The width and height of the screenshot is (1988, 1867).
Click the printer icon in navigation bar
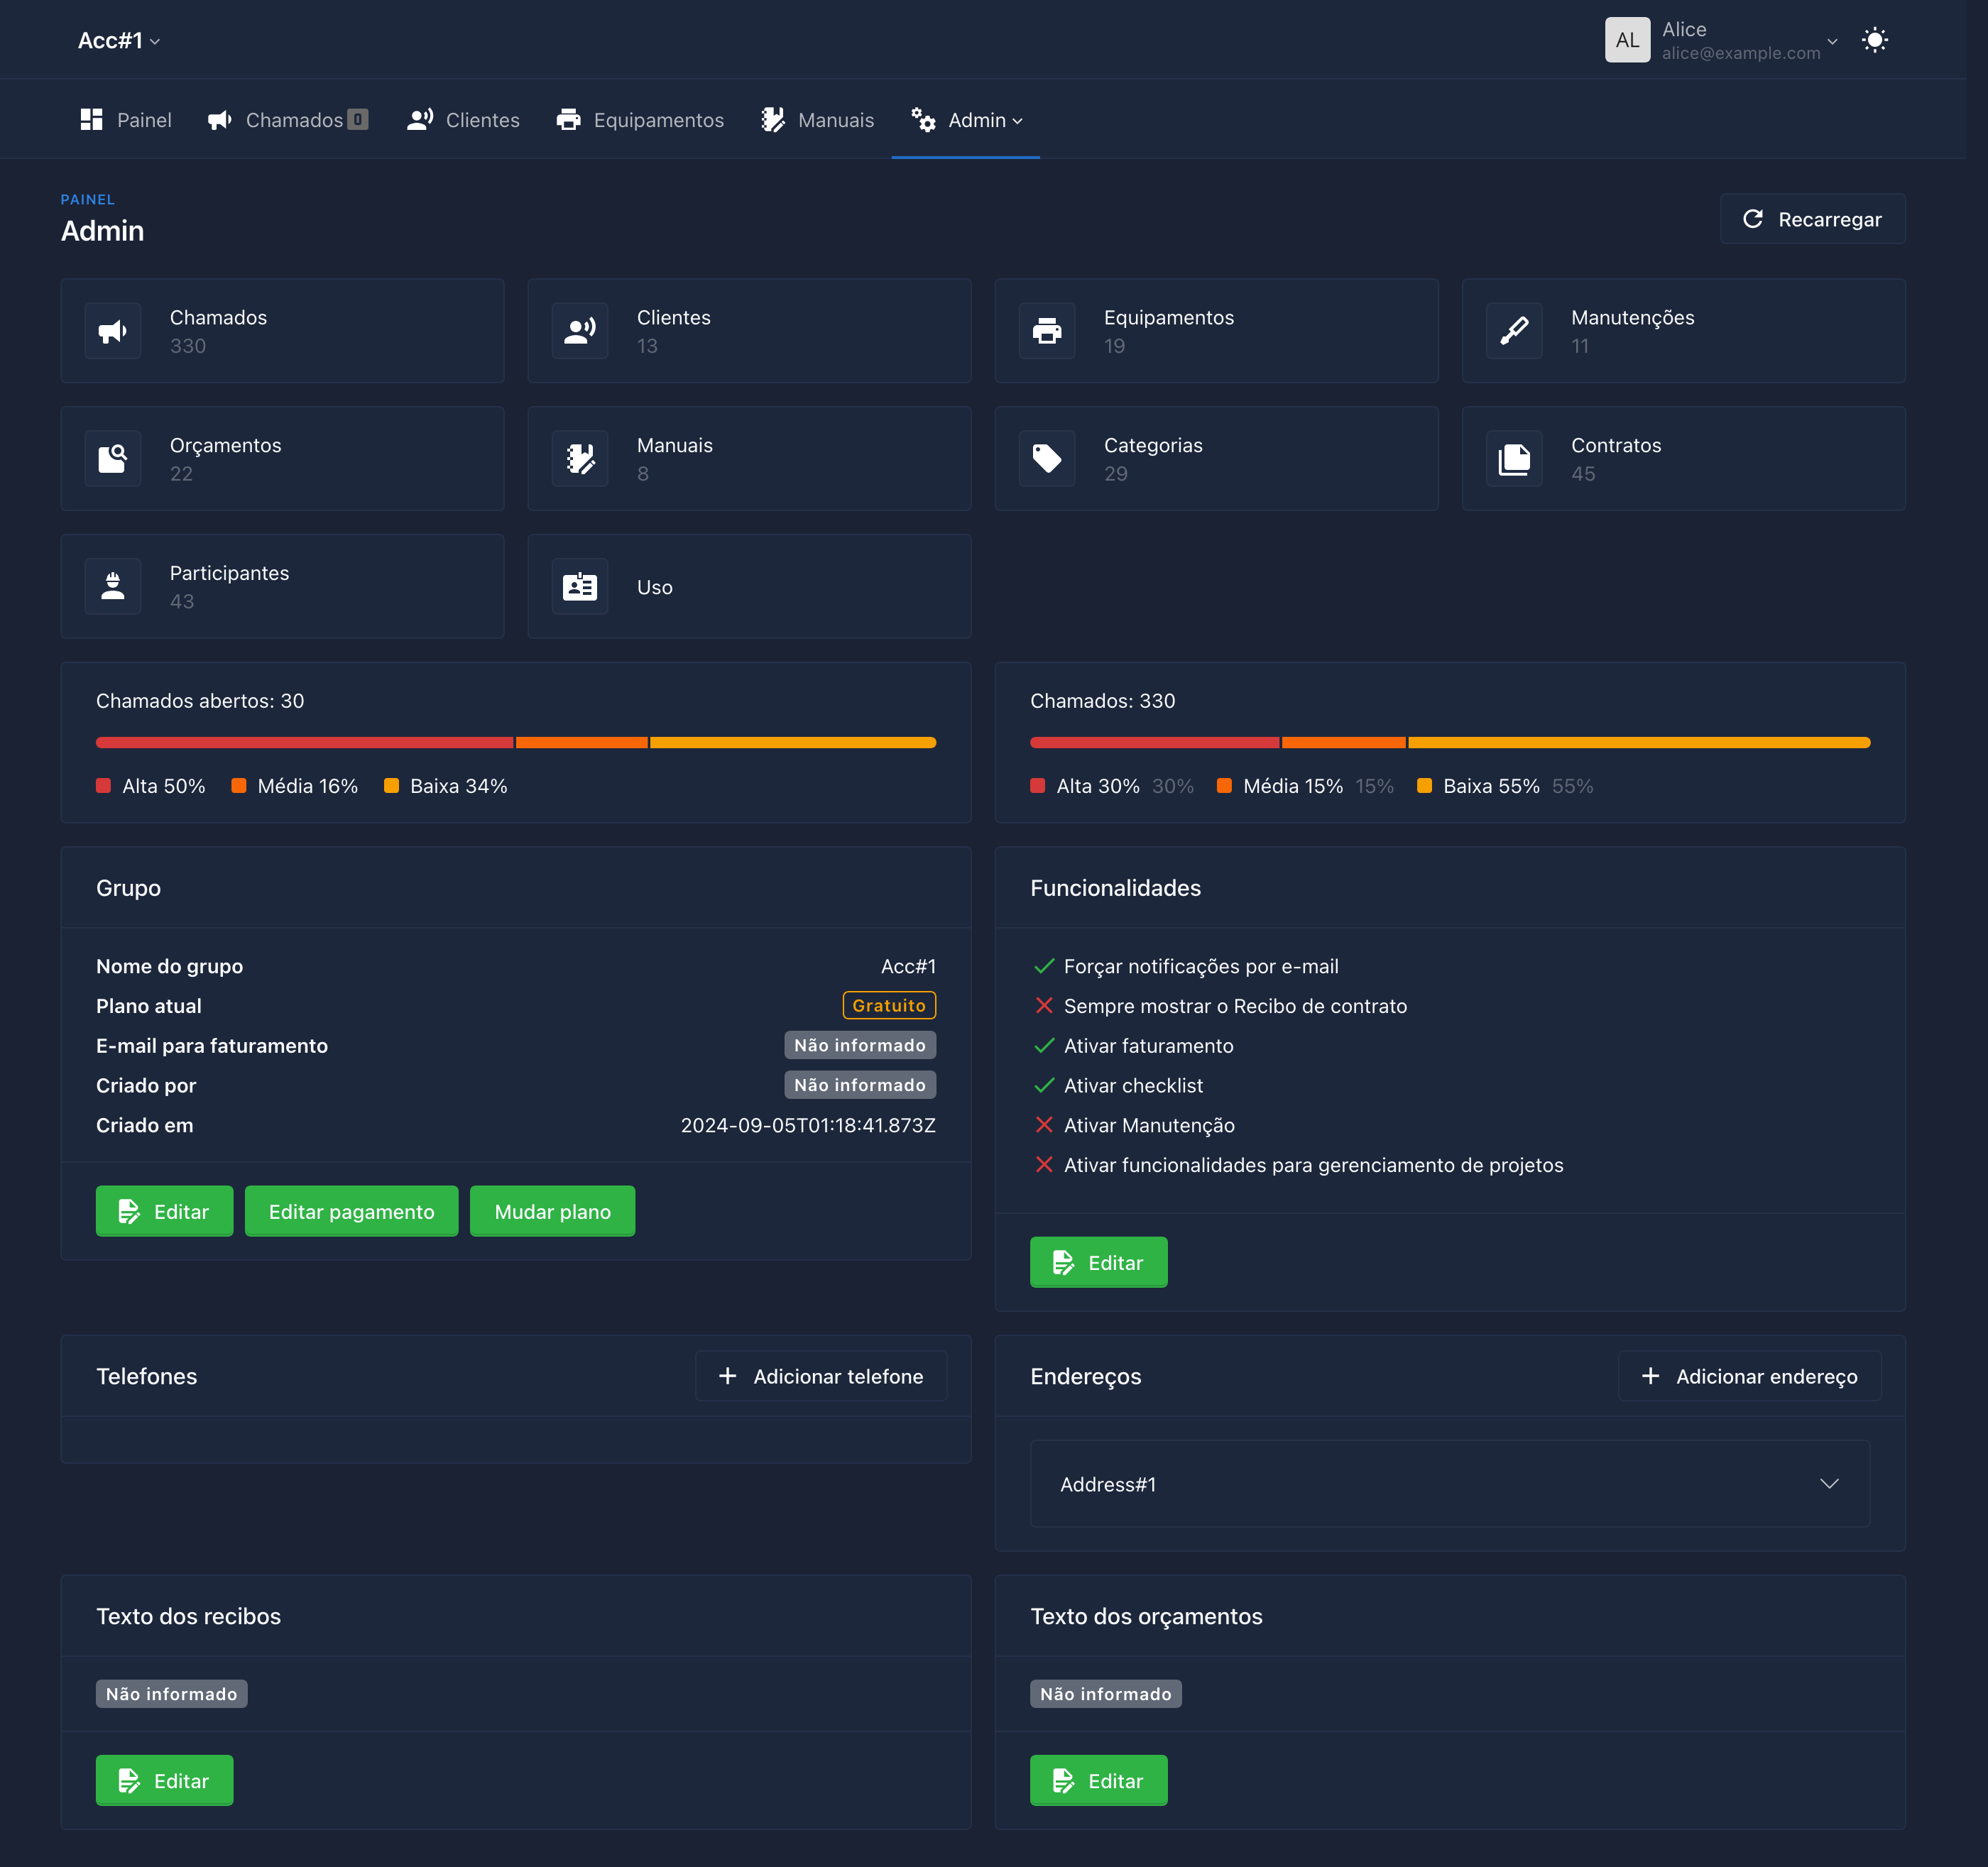pos(568,120)
